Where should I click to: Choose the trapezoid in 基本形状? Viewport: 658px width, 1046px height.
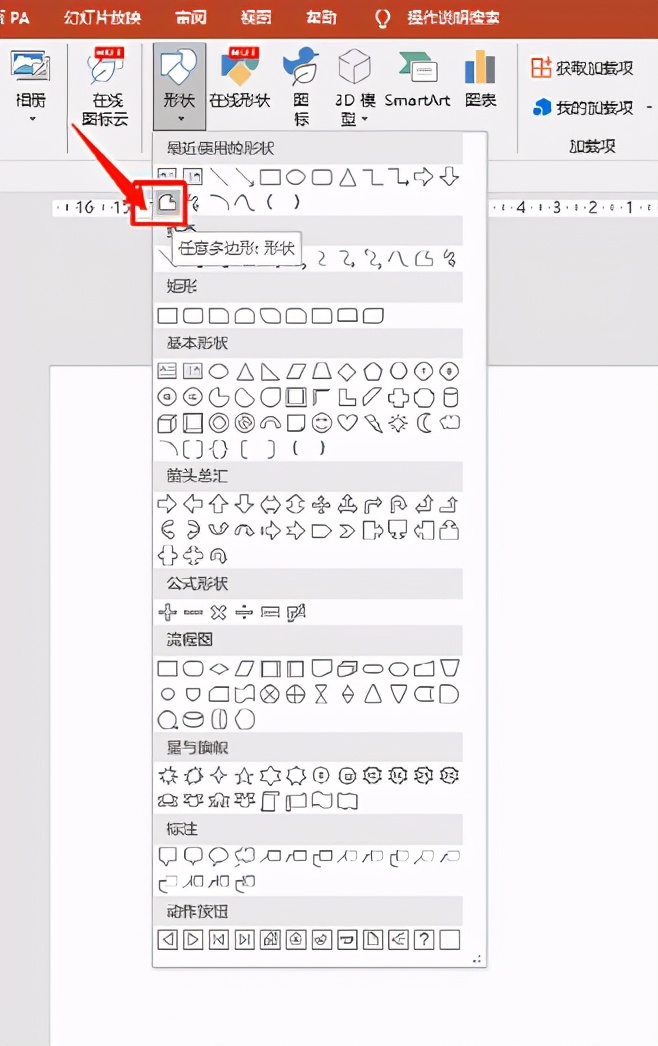322,371
